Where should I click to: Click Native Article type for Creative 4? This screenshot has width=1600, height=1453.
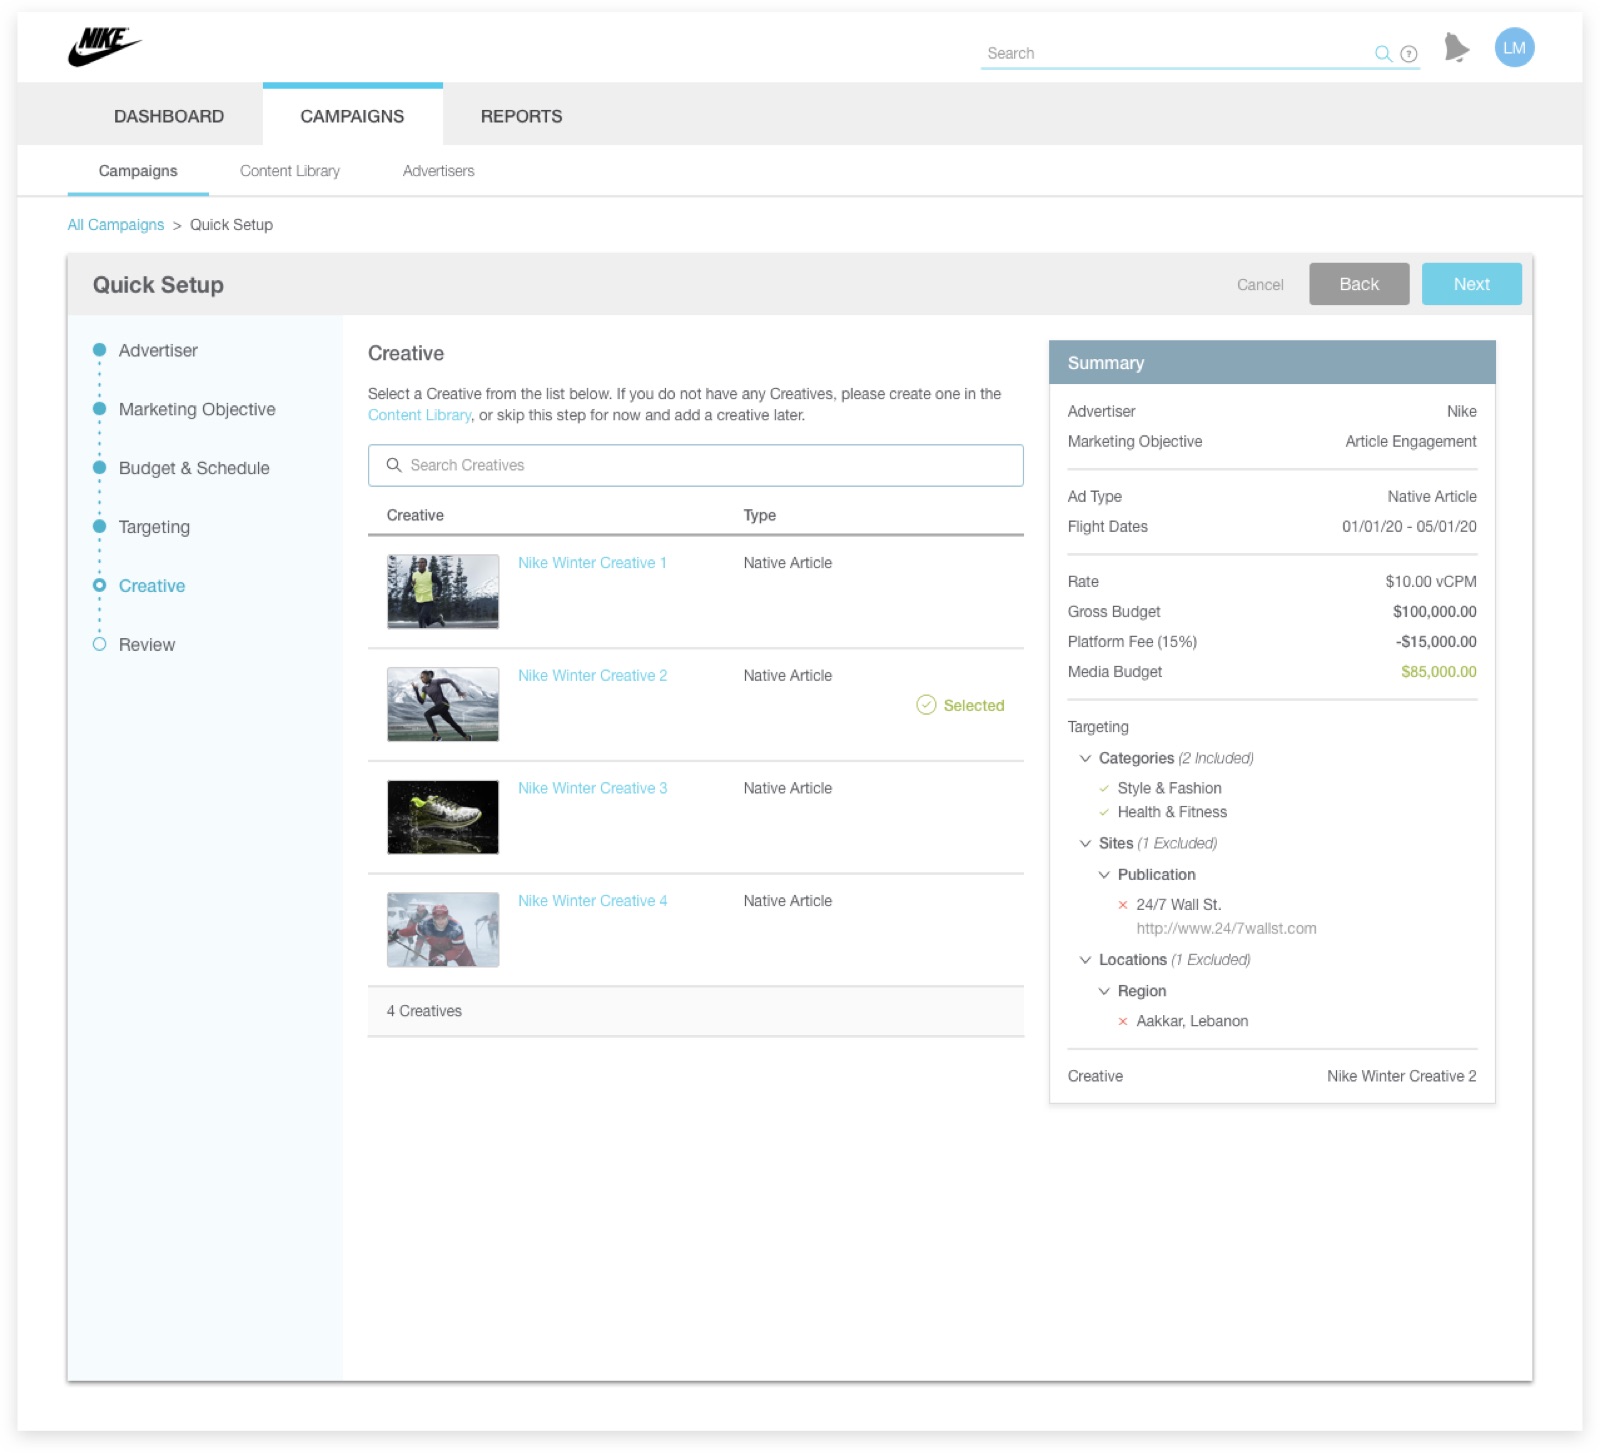pos(787,901)
